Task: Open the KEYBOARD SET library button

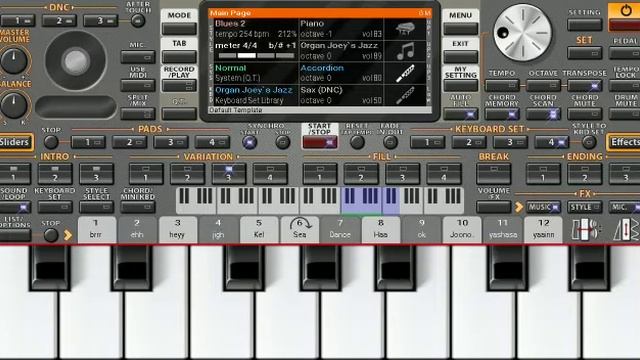Action: 55,207
